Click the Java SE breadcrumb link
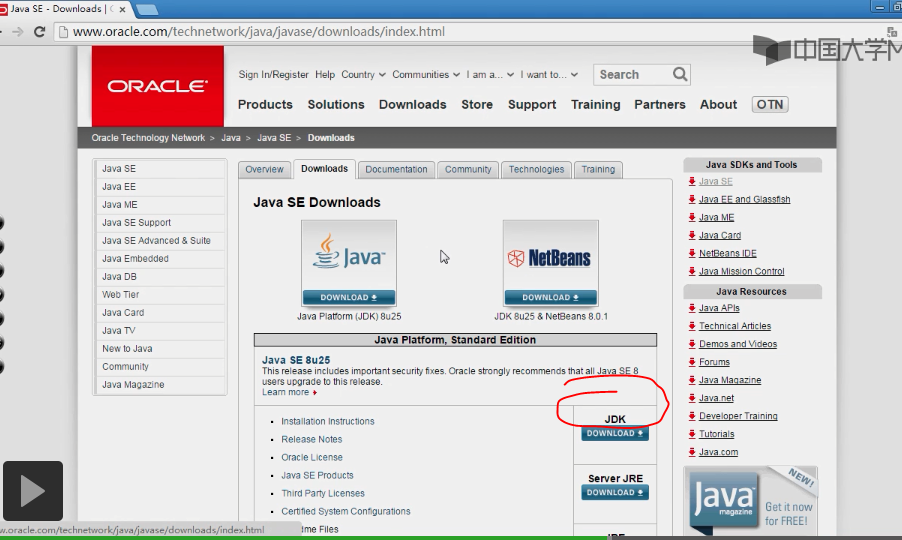The height and width of the screenshot is (540, 902). [274, 138]
